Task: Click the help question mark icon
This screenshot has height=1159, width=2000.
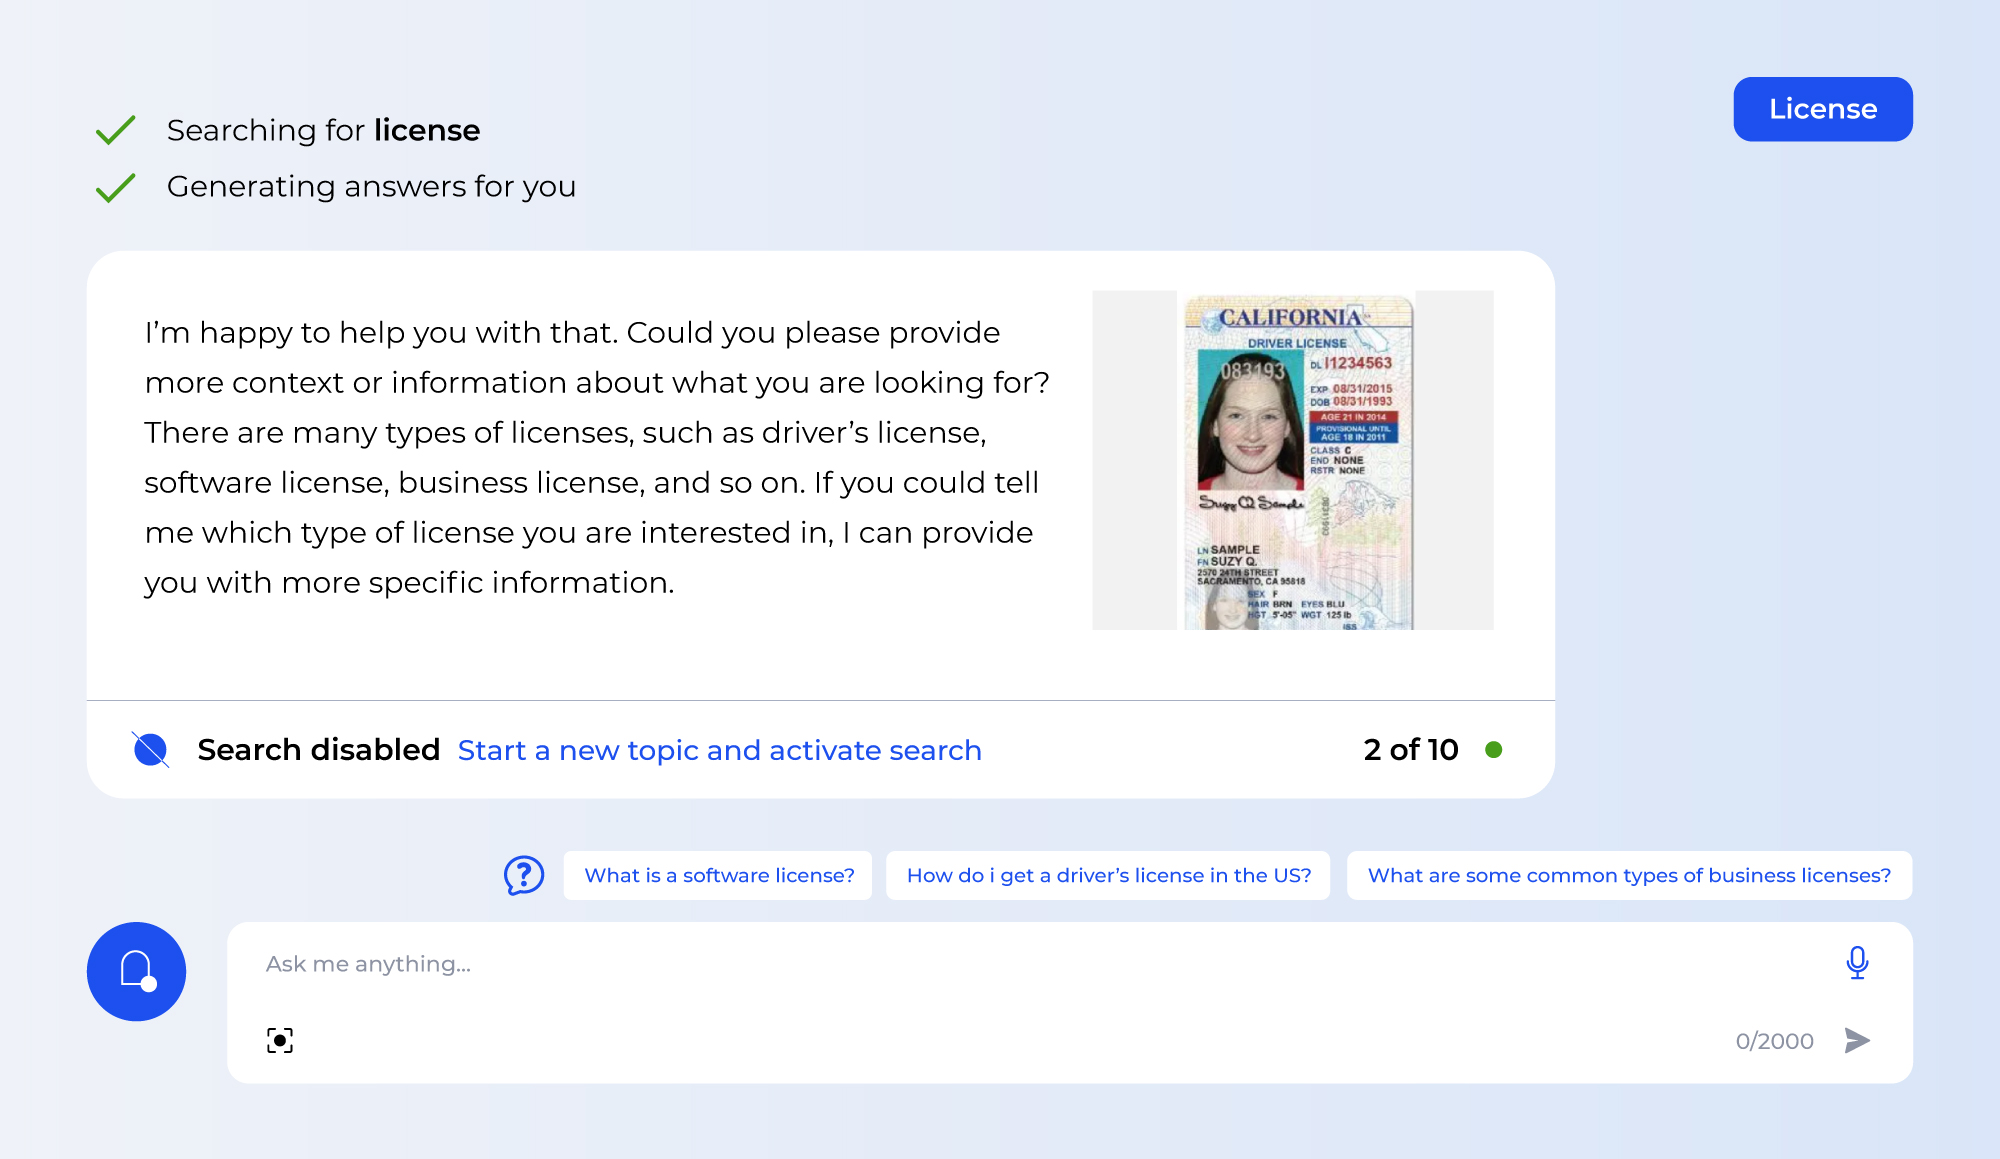Action: click(x=526, y=875)
